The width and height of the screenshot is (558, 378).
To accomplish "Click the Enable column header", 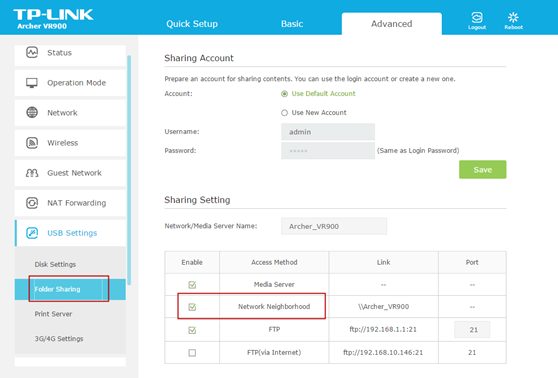I will click(x=192, y=262).
